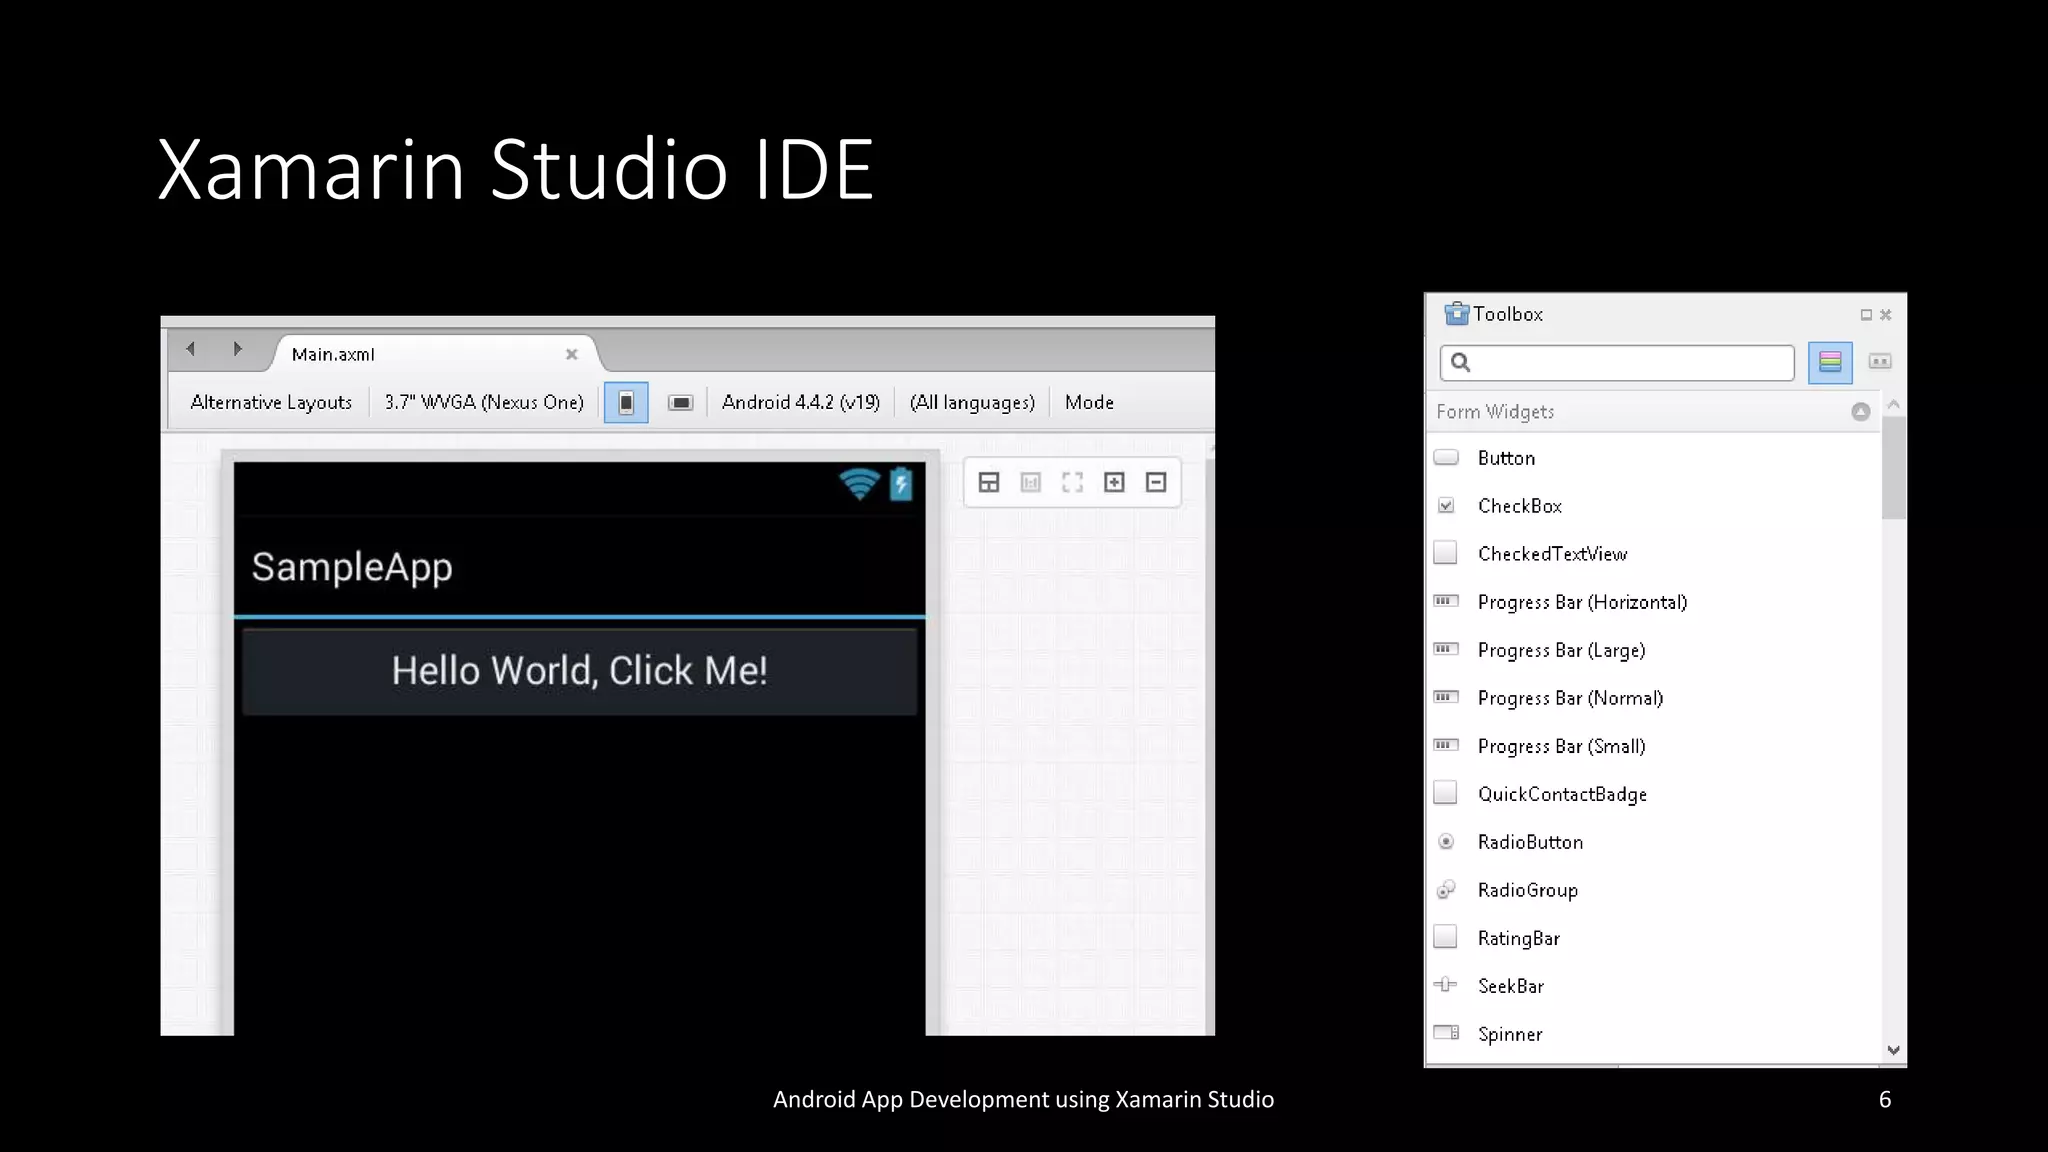
Task: Open the 3.7" WVGA (Nexus One) device dropdown
Action: click(x=484, y=402)
